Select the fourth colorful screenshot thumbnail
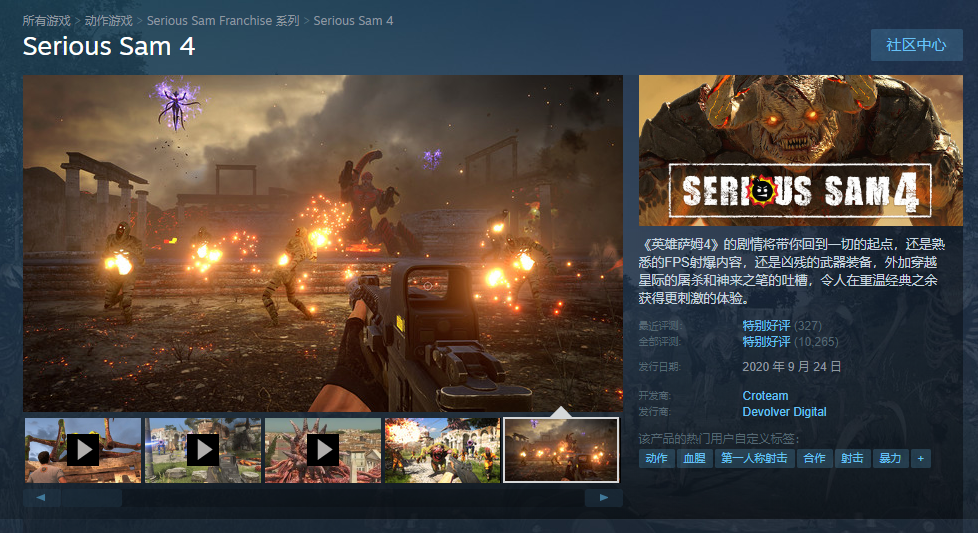Screen dimensions: 978x533 coord(442,450)
